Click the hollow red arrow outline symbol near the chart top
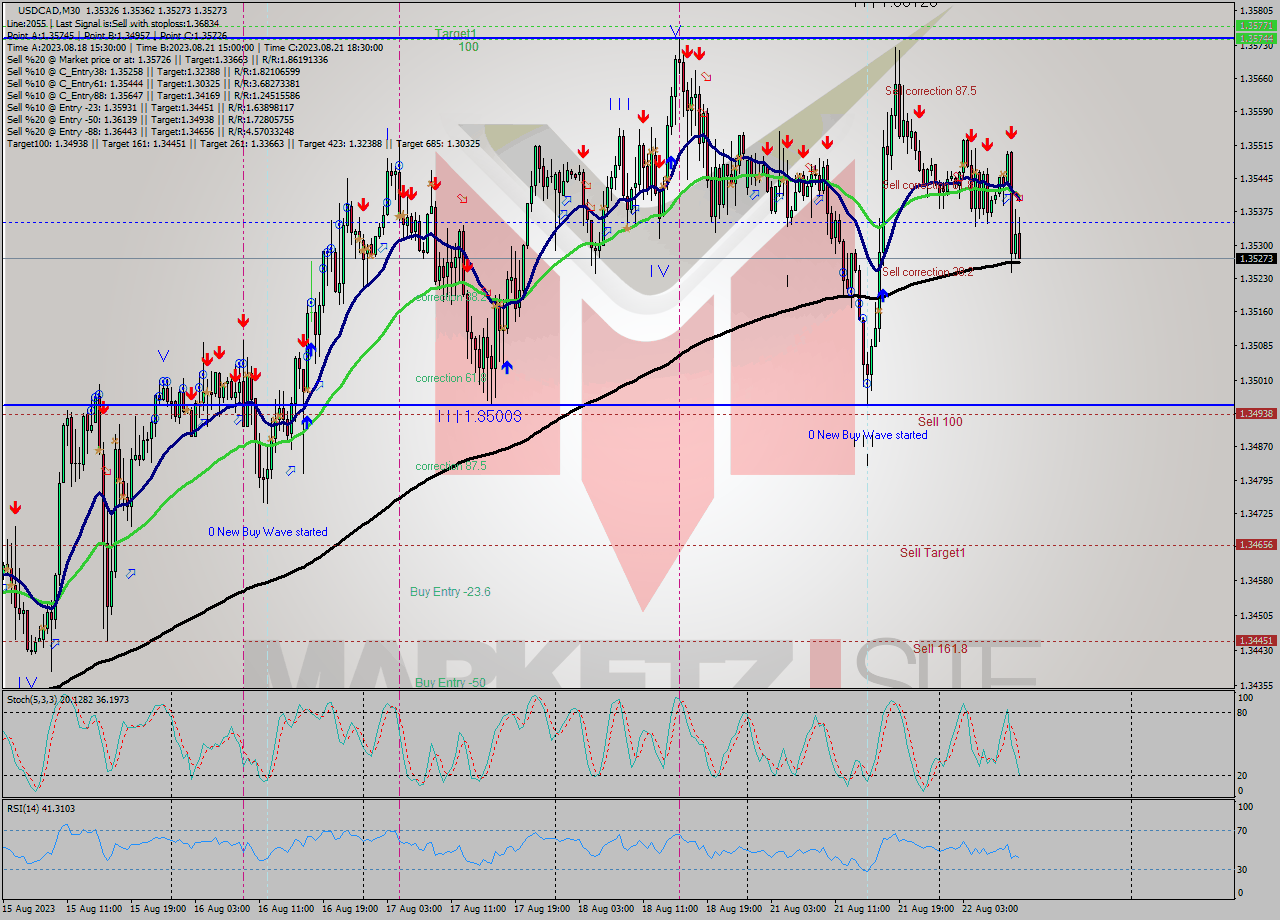The height and width of the screenshot is (920, 1280). (707, 77)
